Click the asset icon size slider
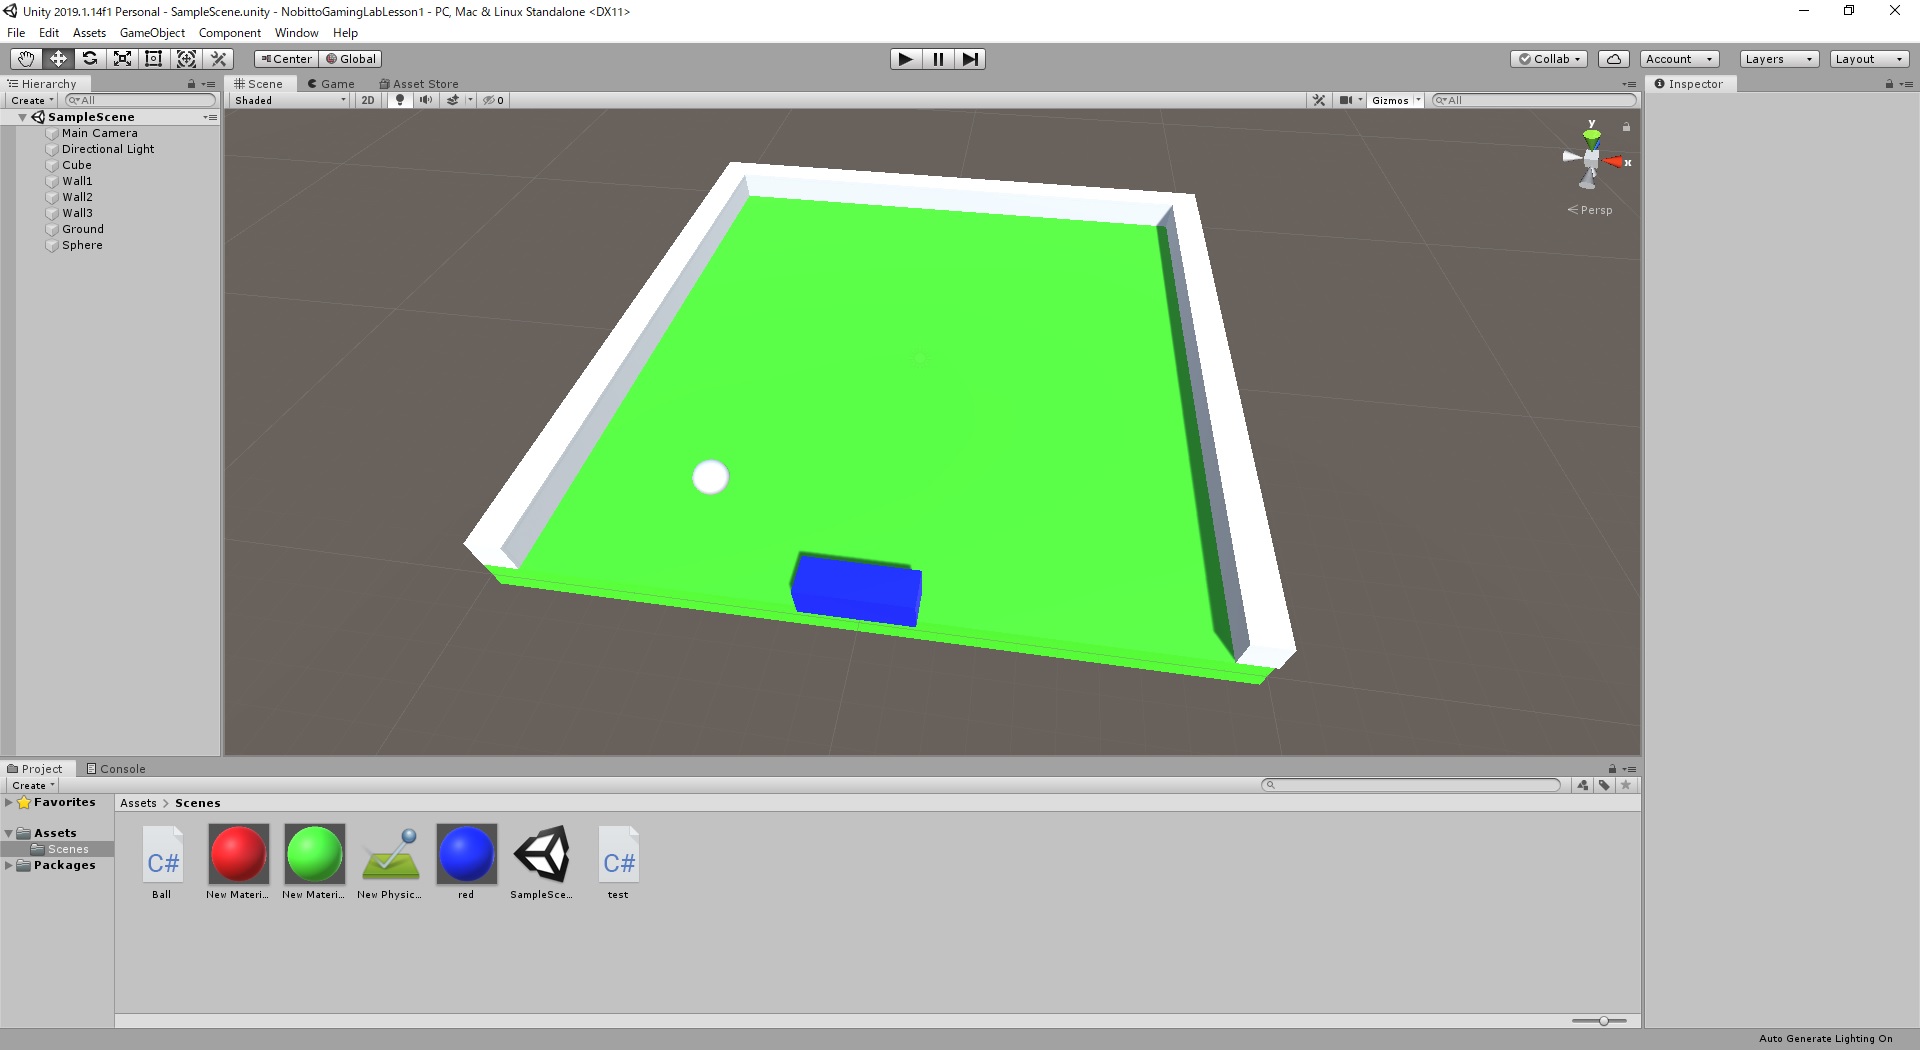 pyautogui.click(x=1603, y=1021)
